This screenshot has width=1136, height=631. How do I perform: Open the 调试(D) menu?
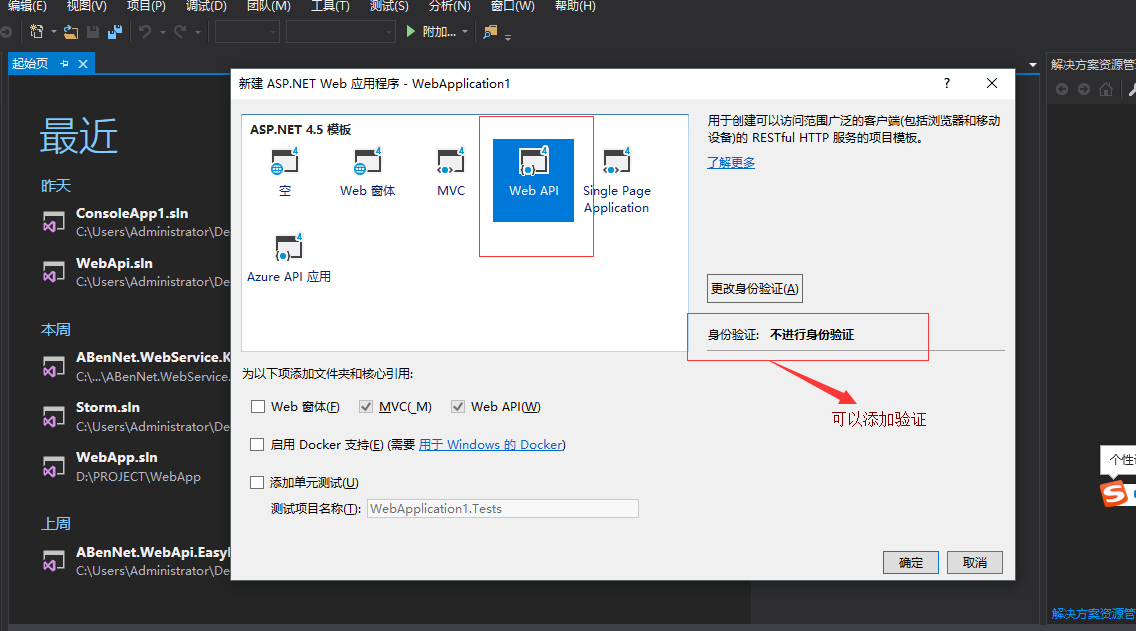[x=206, y=6]
